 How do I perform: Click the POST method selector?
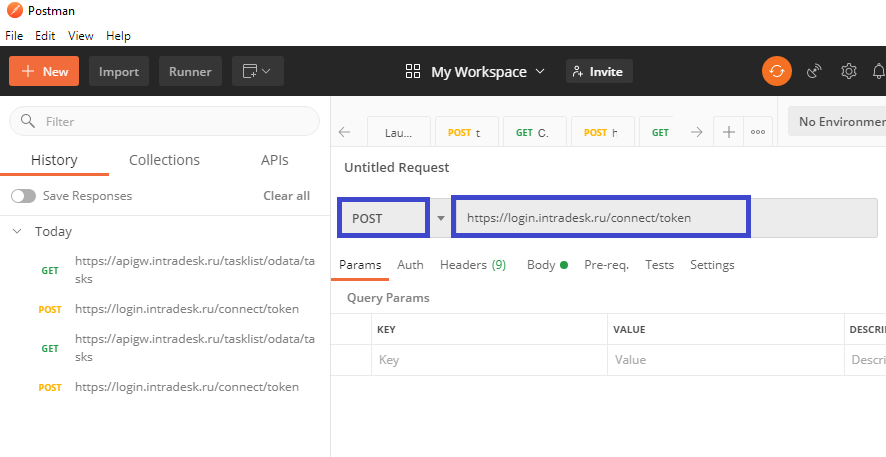[x=384, y=217]
